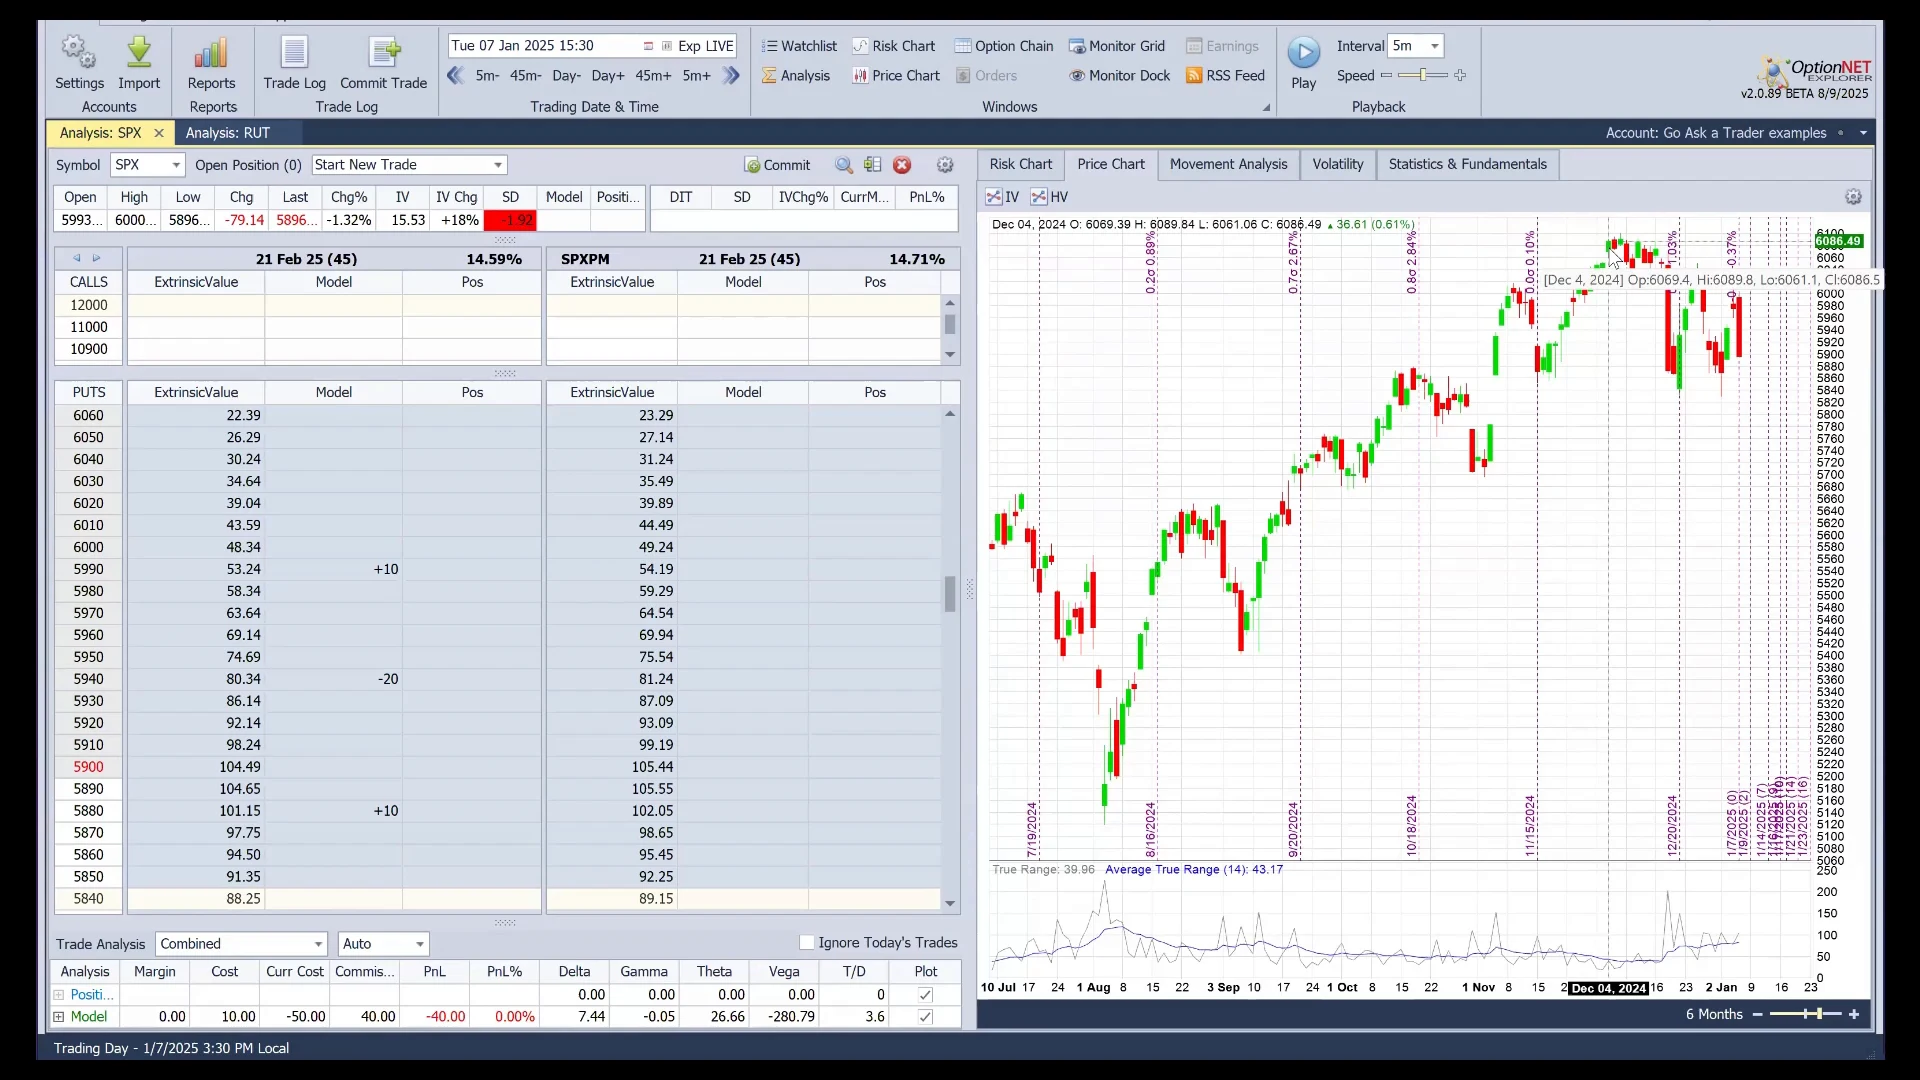Increase playback speed with the plus icon
Image resolution: width=1920 pixels, height=1080 pixels.
pyautogui.click(x=1460, y=75)
